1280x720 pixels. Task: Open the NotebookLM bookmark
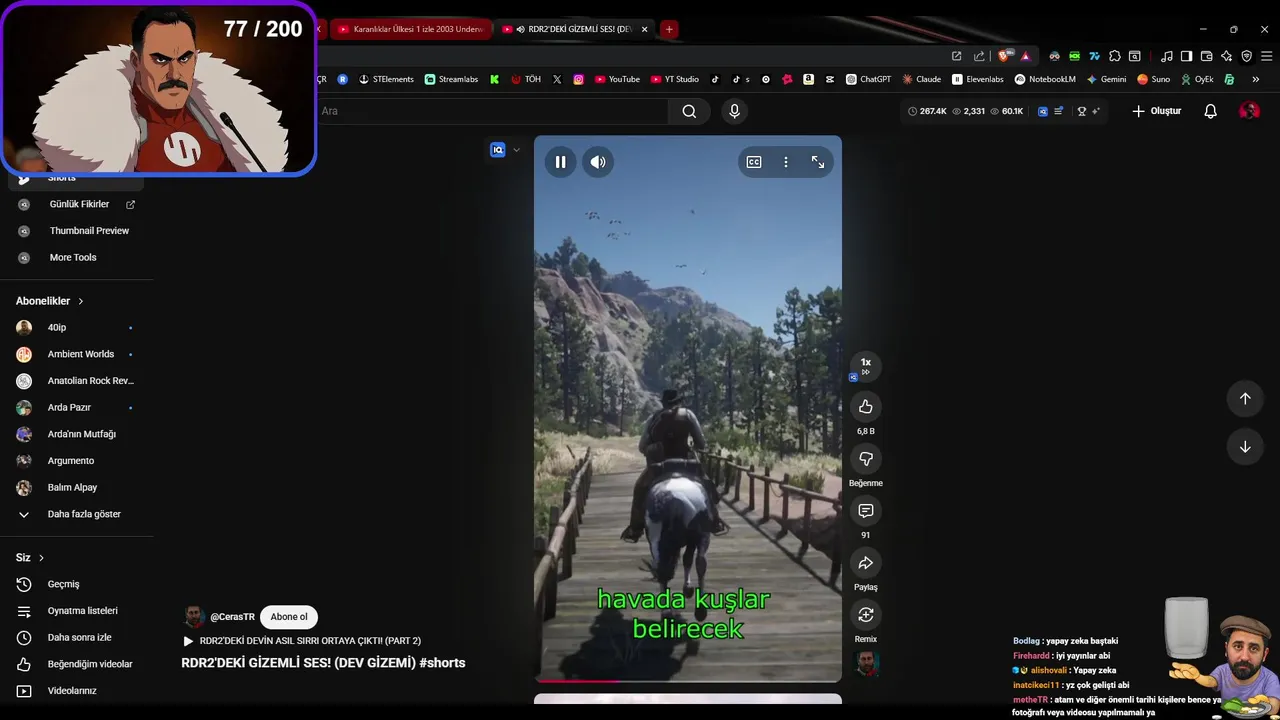pyautogui.click(x=1045, y=79)
